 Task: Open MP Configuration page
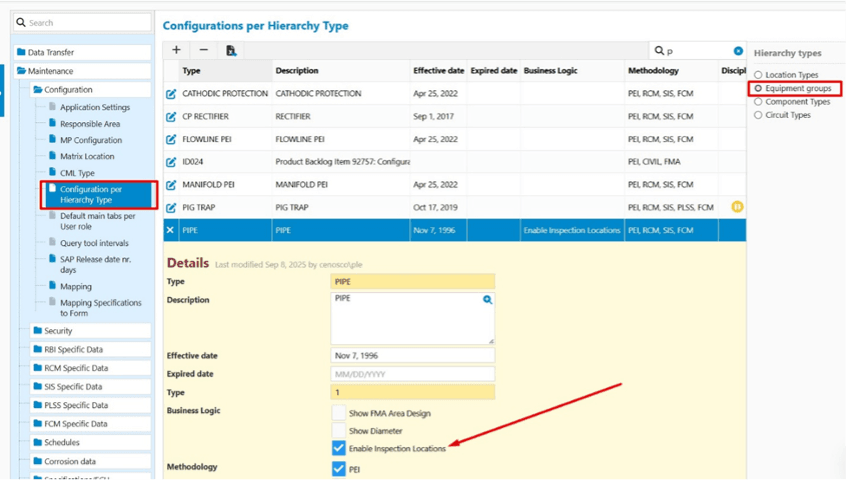(91, 140)
